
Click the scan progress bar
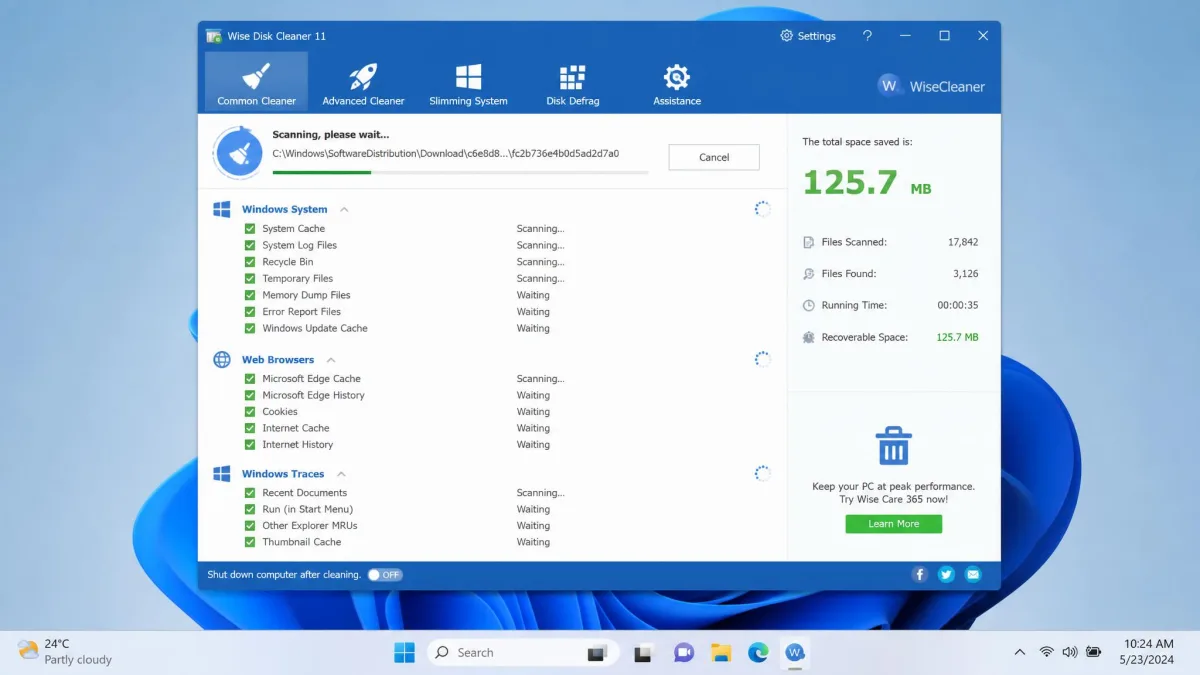click(460, 172)
